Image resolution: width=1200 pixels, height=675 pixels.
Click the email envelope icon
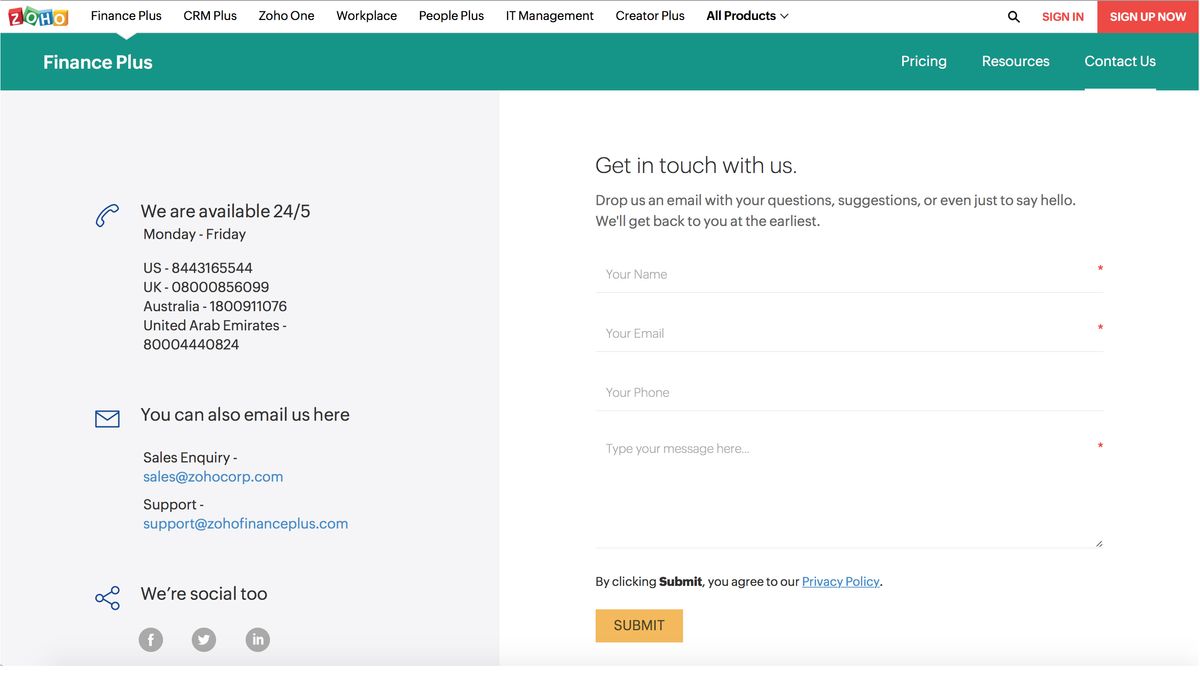pyautogui.click(x=107, y=418)
